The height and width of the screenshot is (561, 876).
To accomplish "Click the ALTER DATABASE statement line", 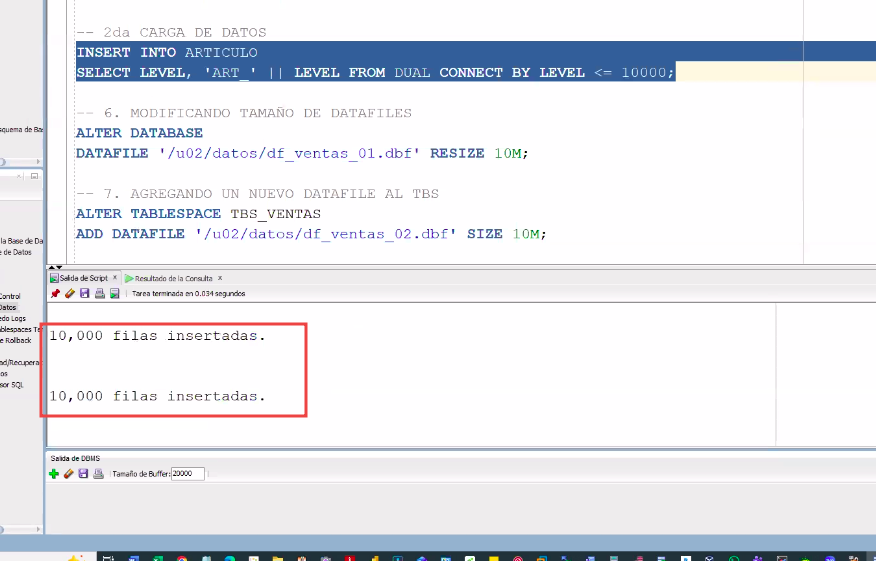I will tap(139, 133).
